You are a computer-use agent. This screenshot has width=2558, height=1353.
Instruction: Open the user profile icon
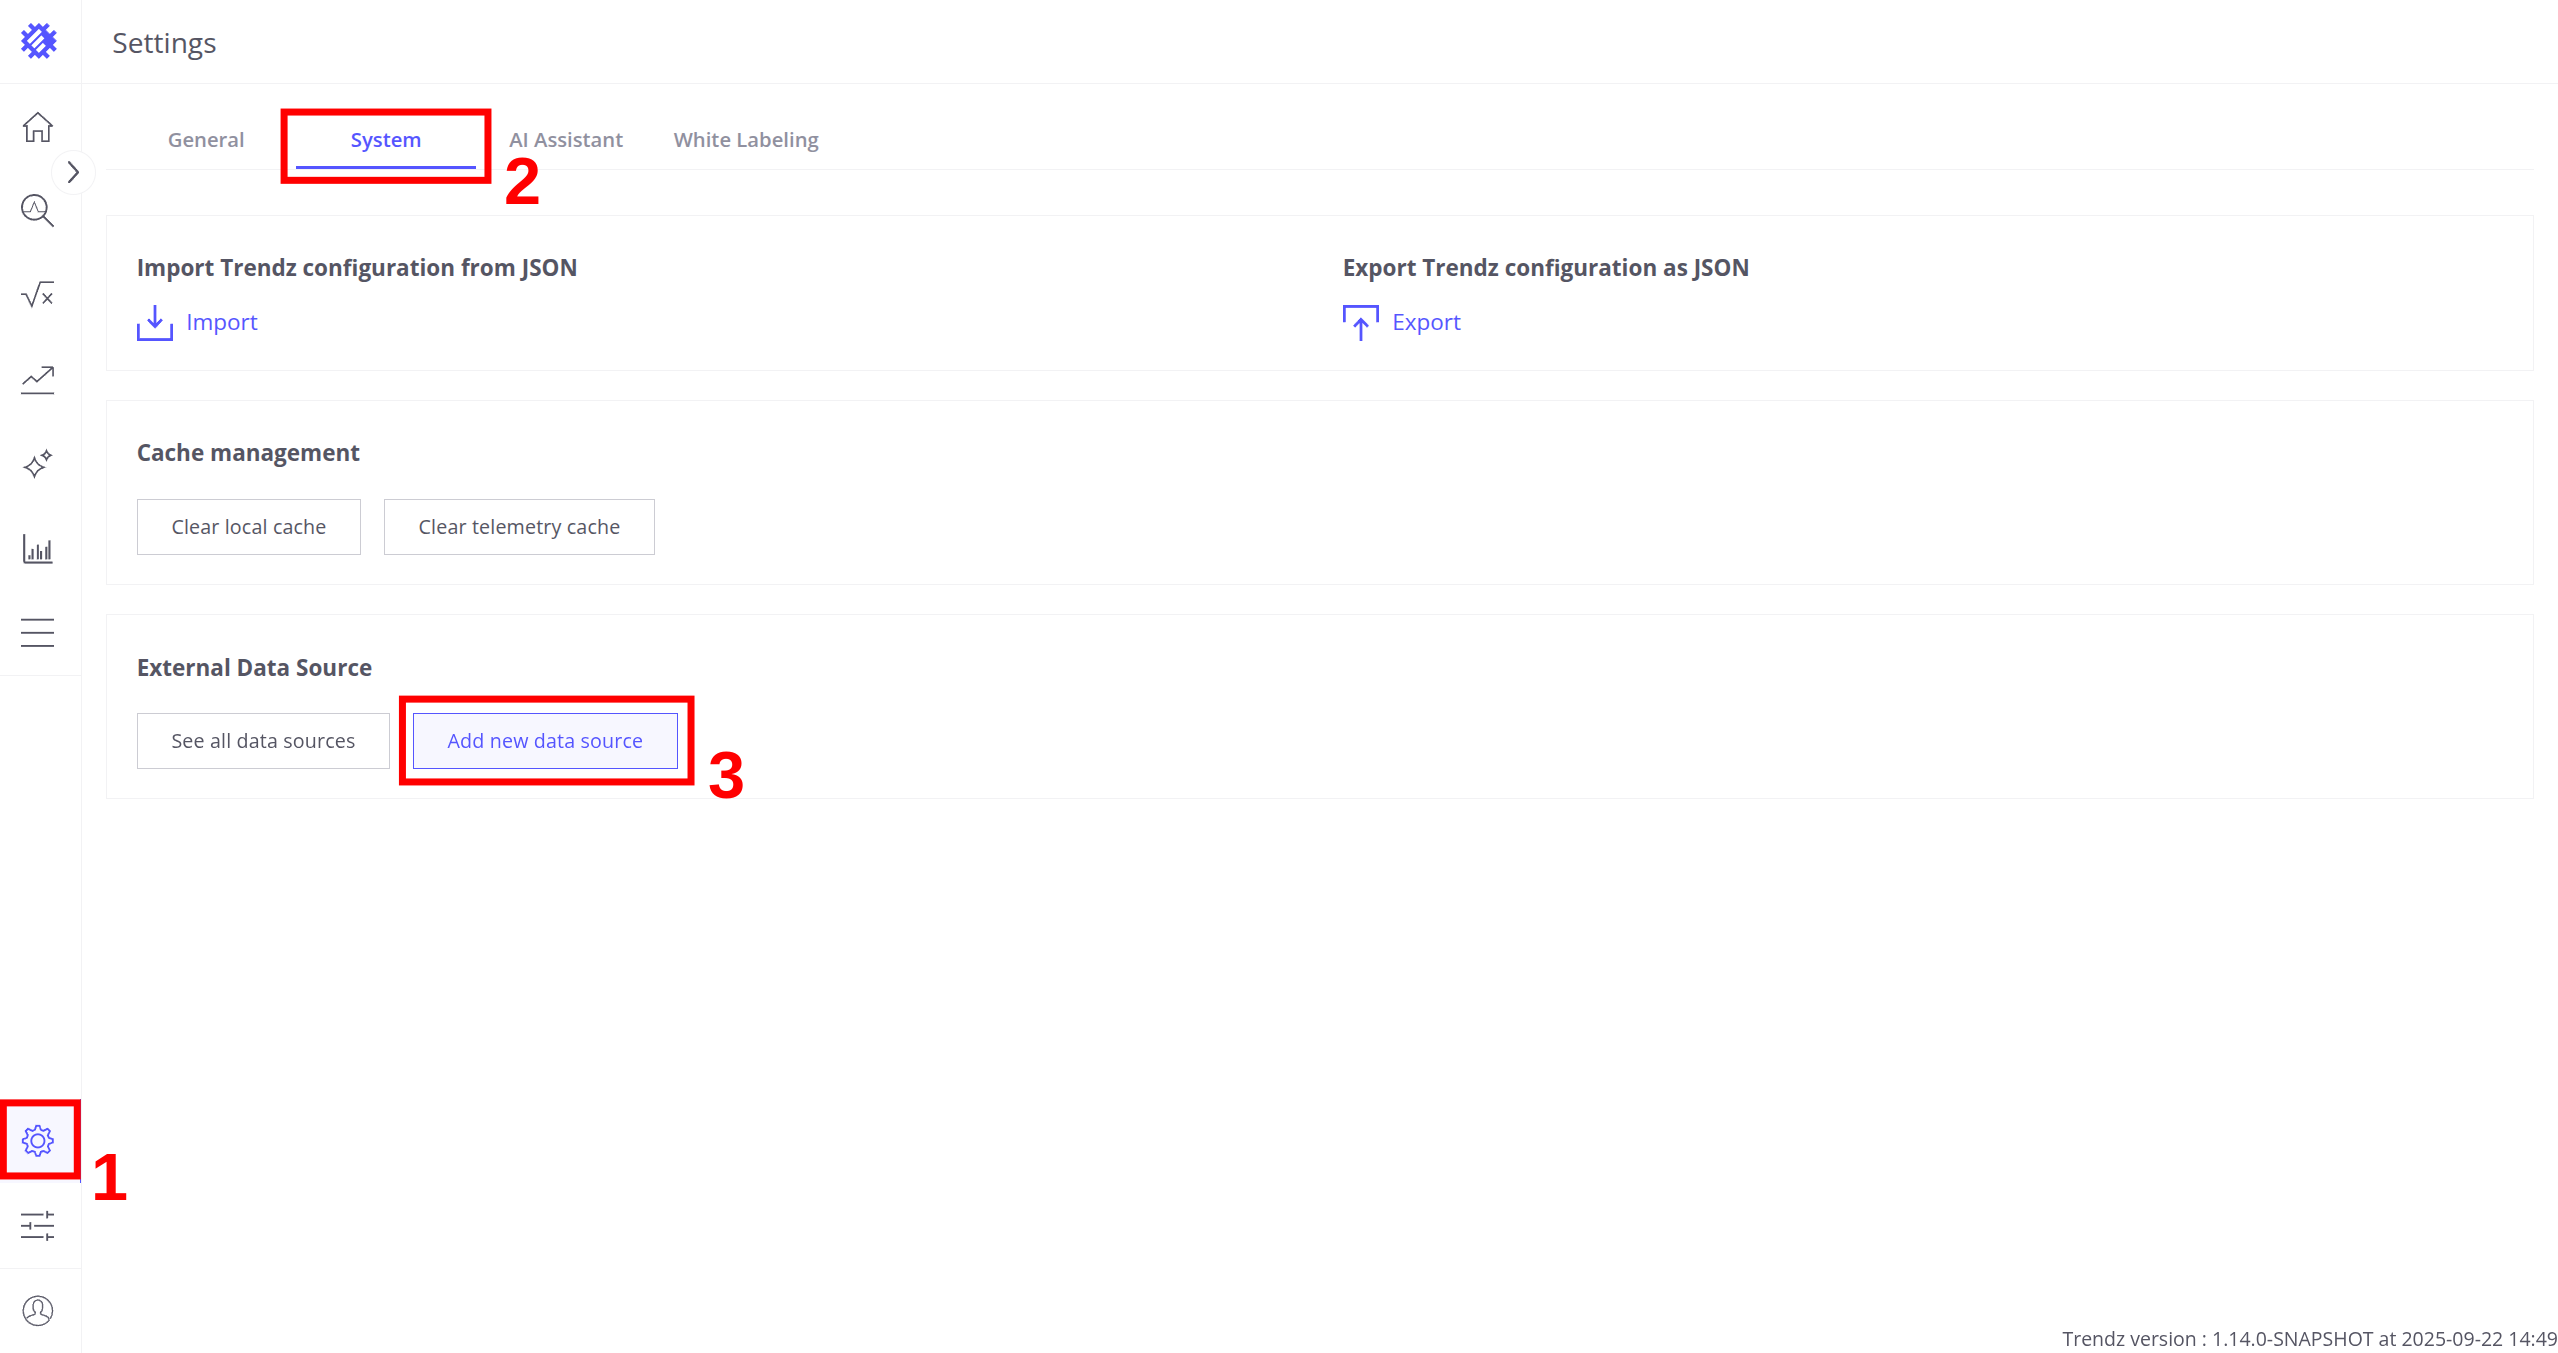pyautogui.click(x=38, y=1310)
